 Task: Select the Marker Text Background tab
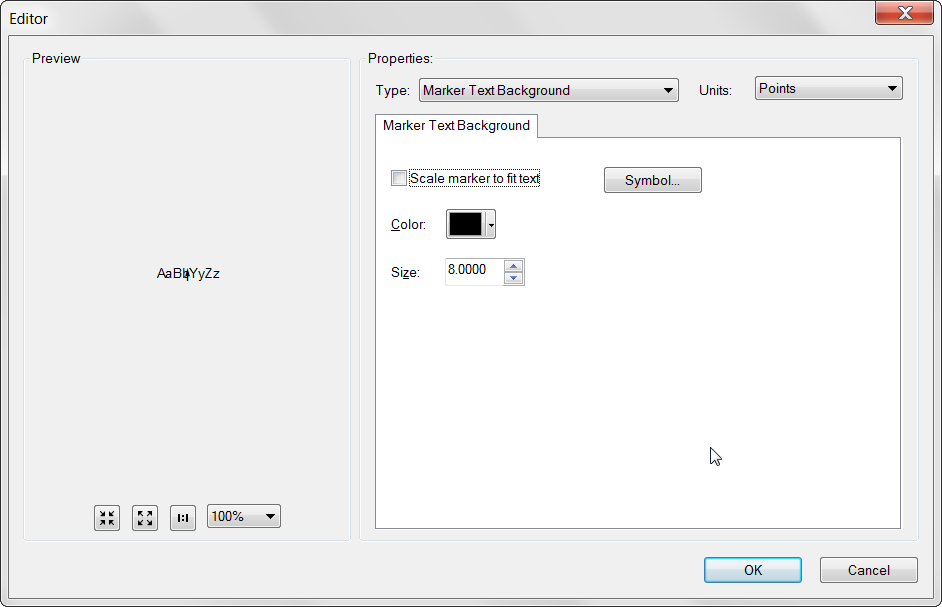tap(457, 126)
